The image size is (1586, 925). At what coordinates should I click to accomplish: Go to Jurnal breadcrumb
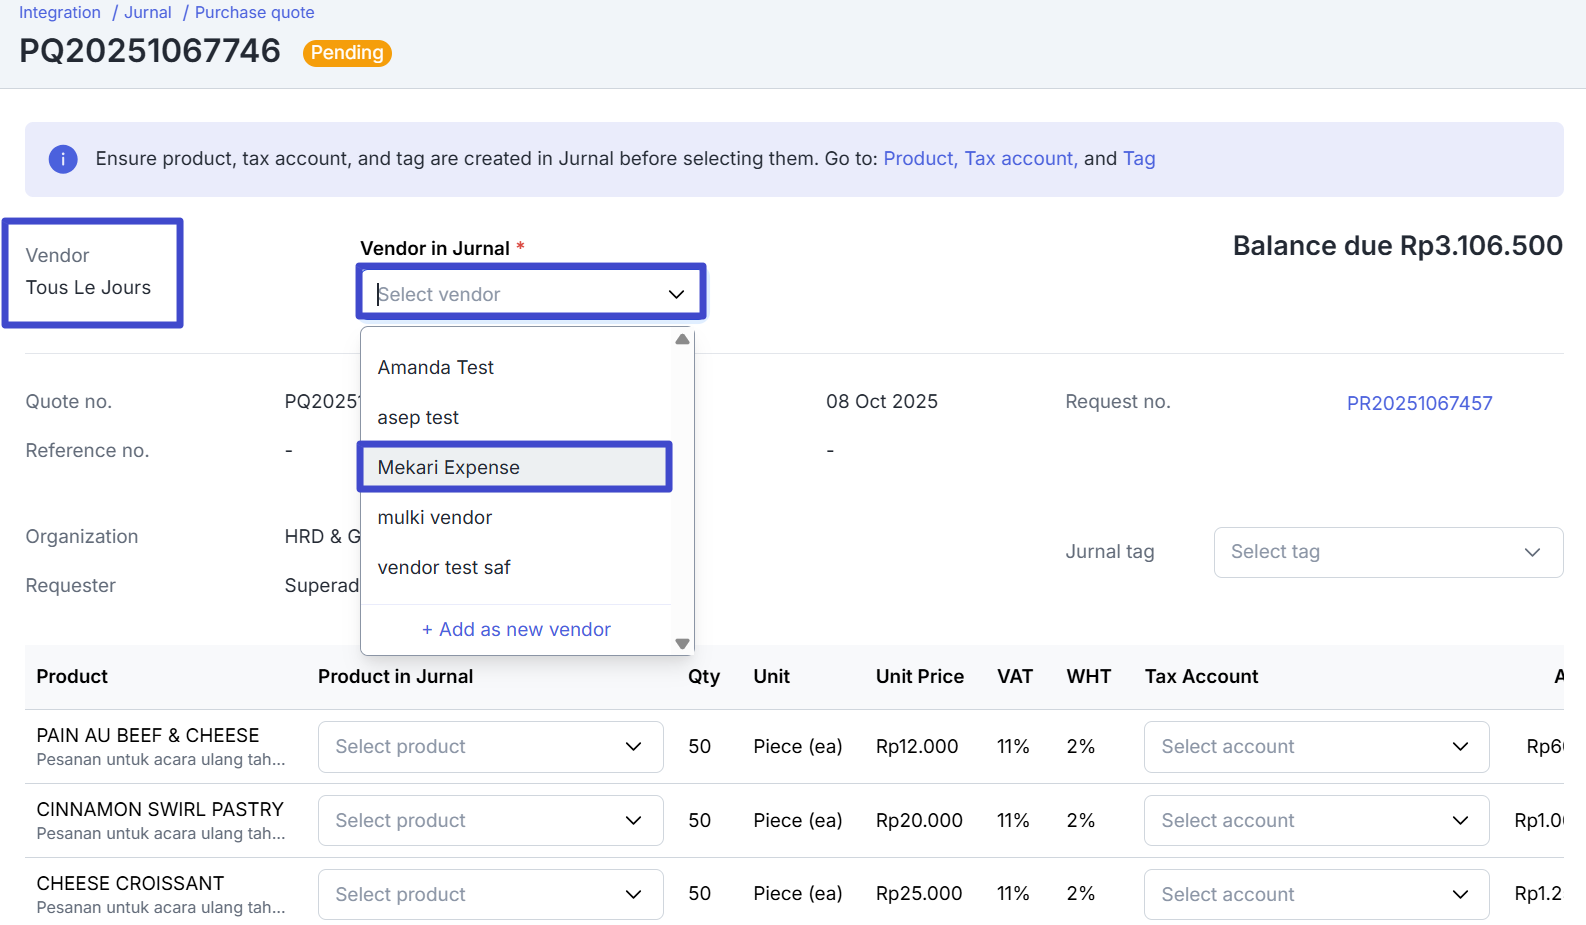148,13
